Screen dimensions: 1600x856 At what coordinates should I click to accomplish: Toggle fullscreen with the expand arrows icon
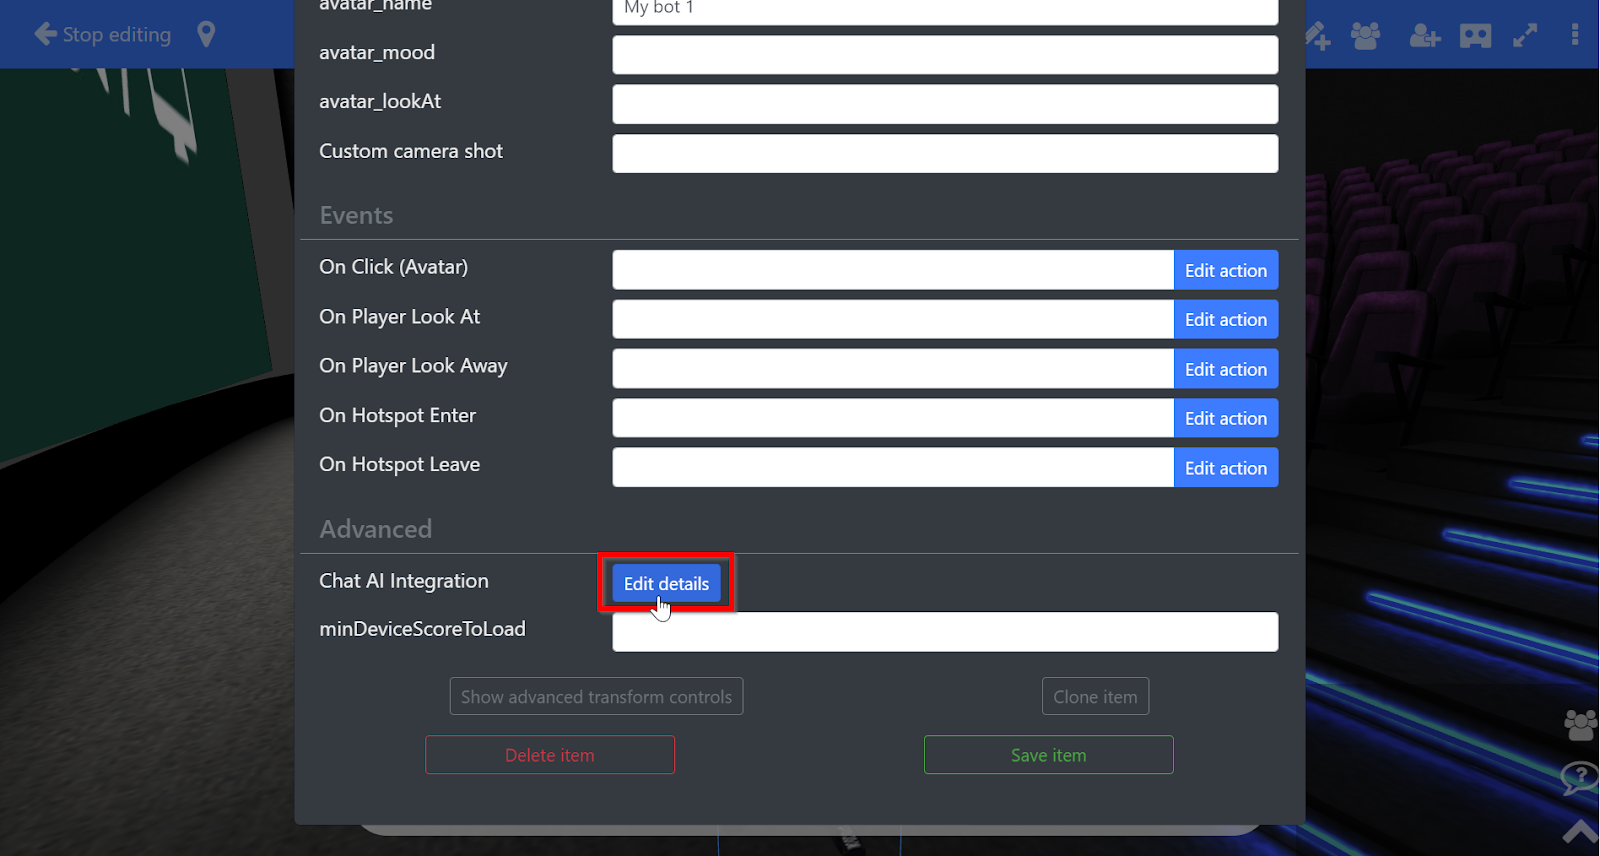click(1525, 36)
